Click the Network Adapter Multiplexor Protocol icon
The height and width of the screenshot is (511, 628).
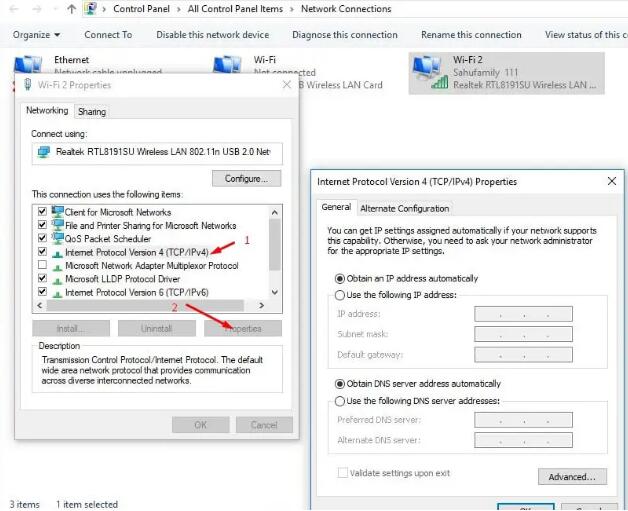coord(58,267)
